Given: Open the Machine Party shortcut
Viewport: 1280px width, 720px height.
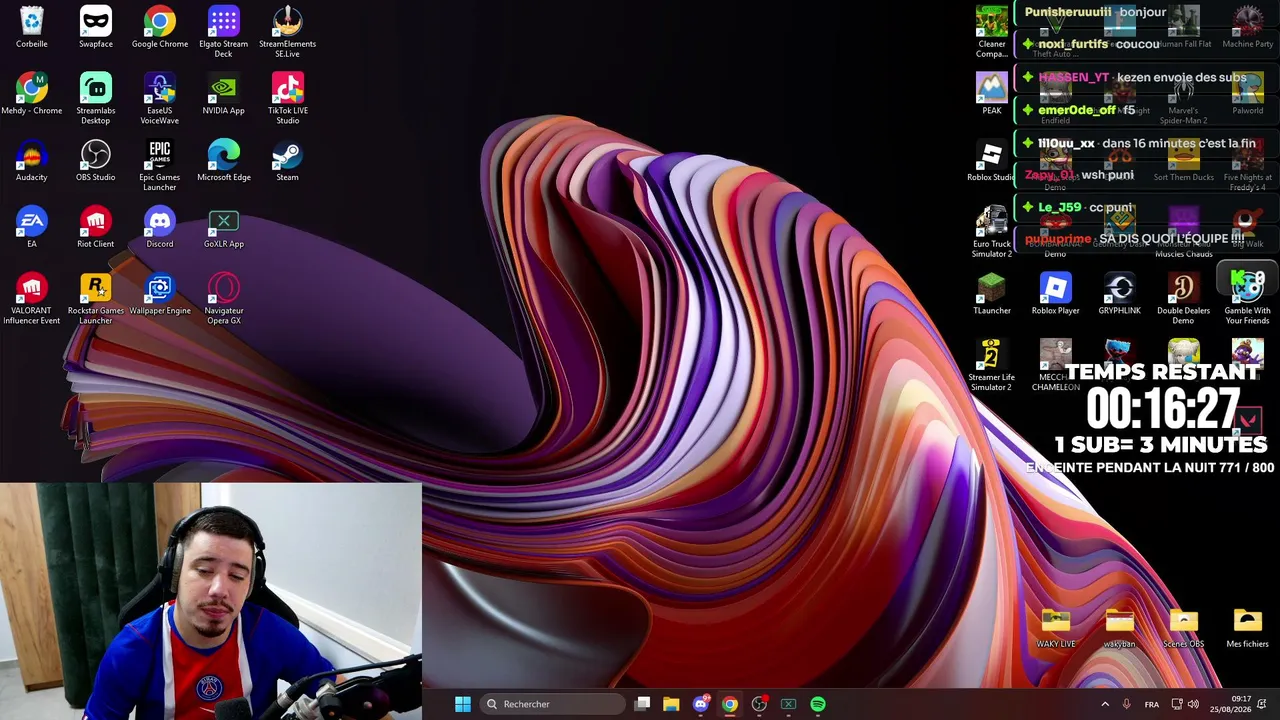Looking at the screenshot, I should tap(1248, 27).
